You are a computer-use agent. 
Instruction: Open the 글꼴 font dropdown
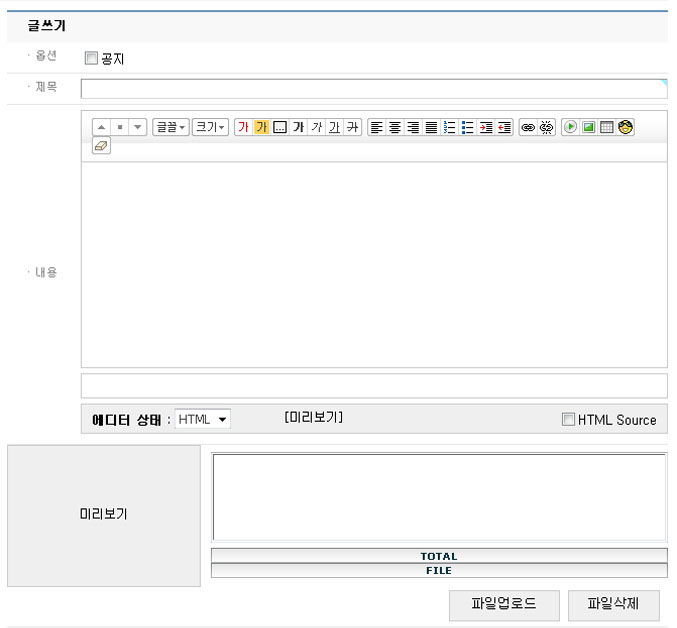[170, 127]
